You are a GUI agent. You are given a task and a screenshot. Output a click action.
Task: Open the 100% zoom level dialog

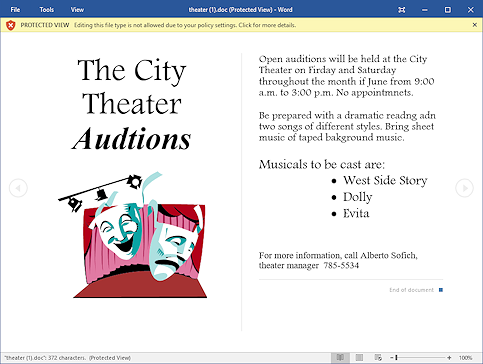tap(465, 358)
